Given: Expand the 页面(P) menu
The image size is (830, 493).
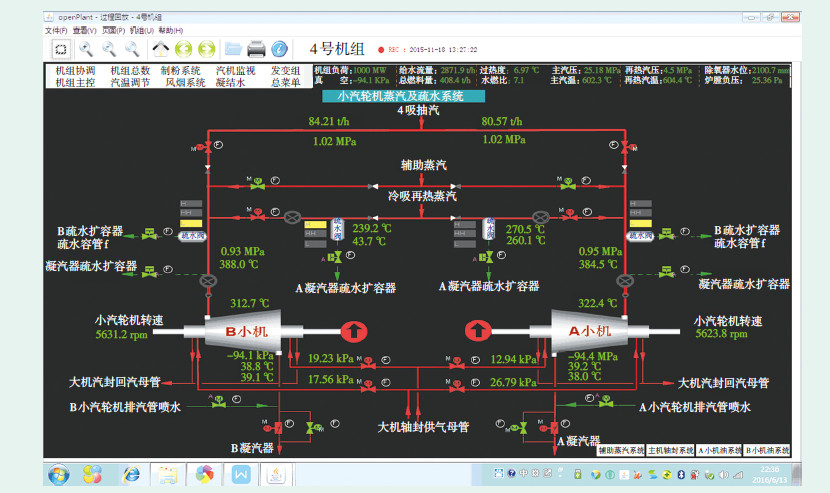Looking at the screenshot, I should point(114,31).
